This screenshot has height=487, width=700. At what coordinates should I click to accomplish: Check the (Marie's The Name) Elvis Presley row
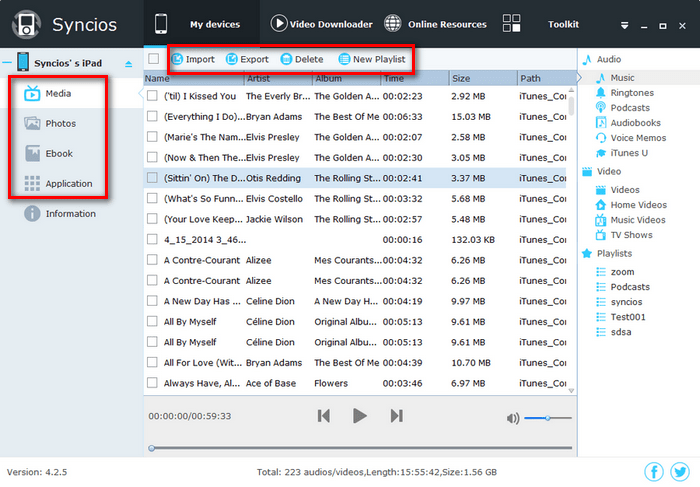[x=152, y=137]
